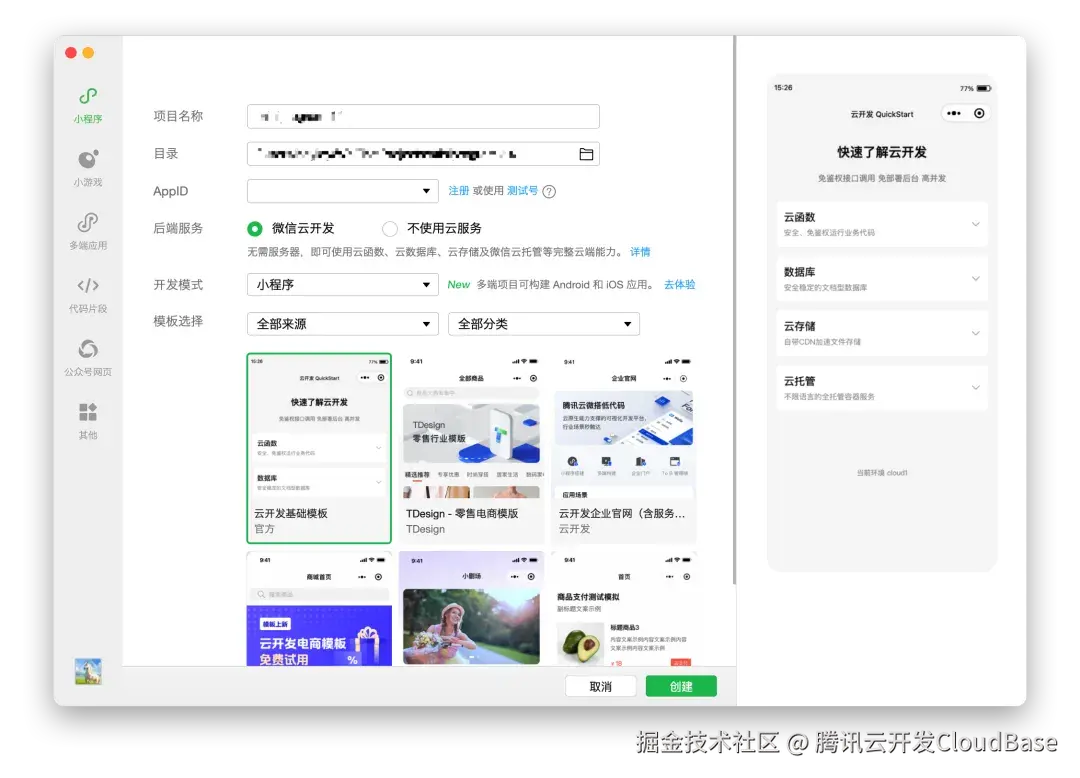Viewport: 1080px width, 778px height.
Task: Open the AppID dropdown
Action: tap(342, 190)
